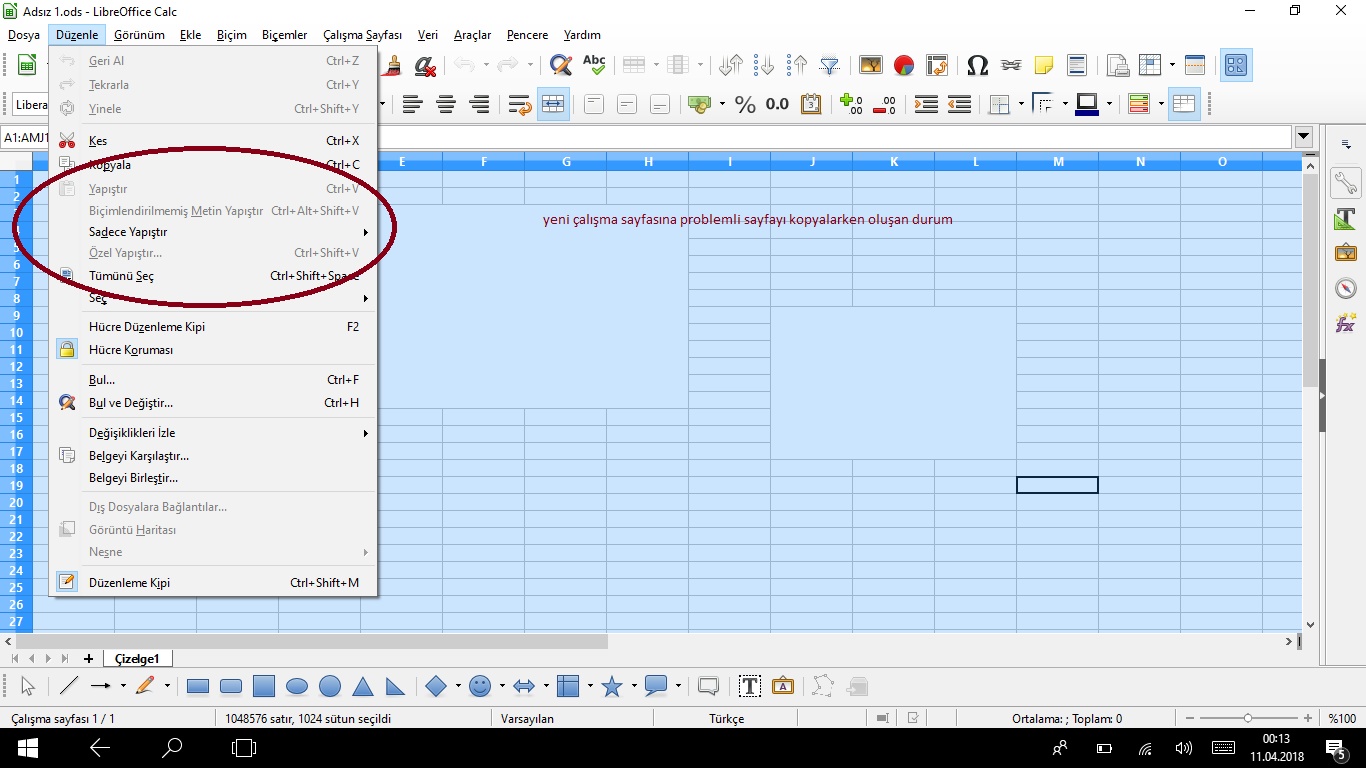Sort descending using the toolbar icon
This screenshot has width=1366, height=768.
tap(797, 65)
